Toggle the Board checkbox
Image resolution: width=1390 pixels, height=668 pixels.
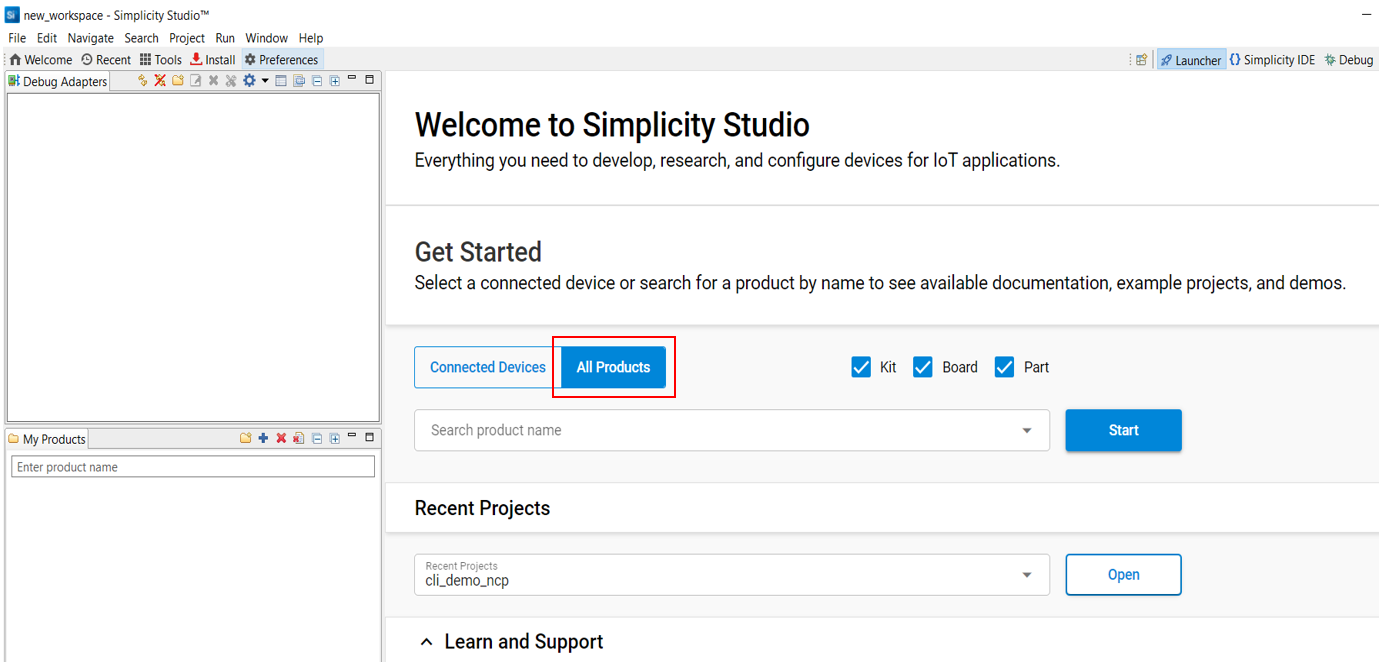tap(923, 367)
